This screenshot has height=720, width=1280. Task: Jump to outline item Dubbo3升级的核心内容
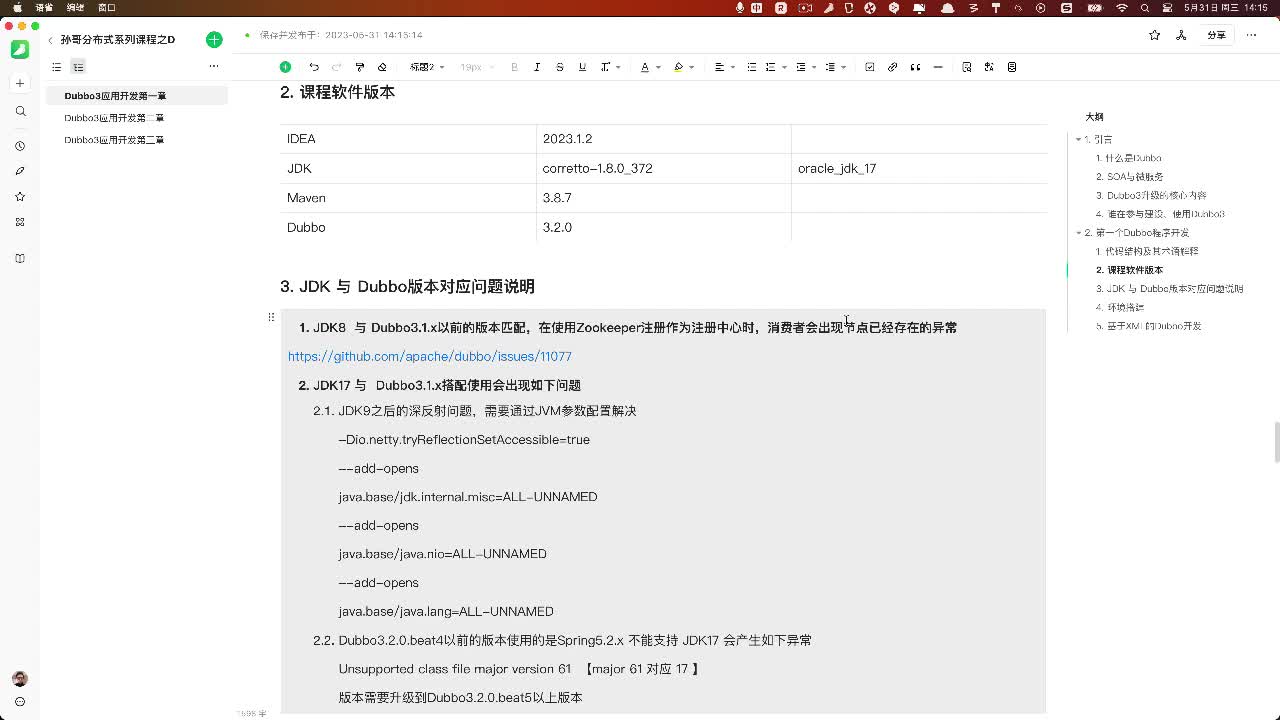click(x=1151, y=196)
